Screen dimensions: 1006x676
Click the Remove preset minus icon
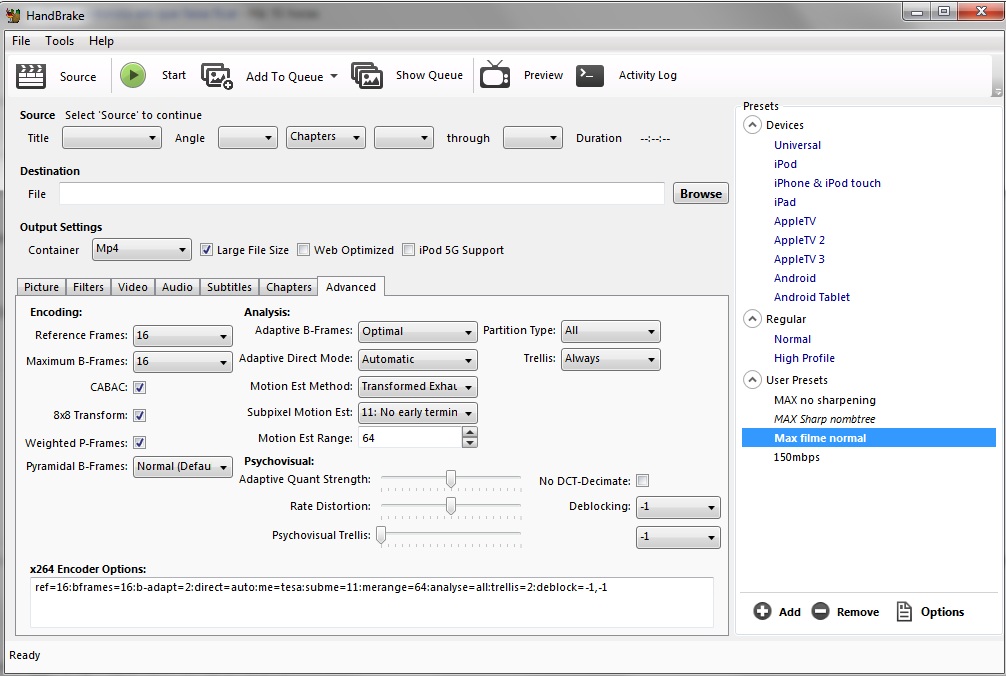pyautogui.click(x=821, y=611)
